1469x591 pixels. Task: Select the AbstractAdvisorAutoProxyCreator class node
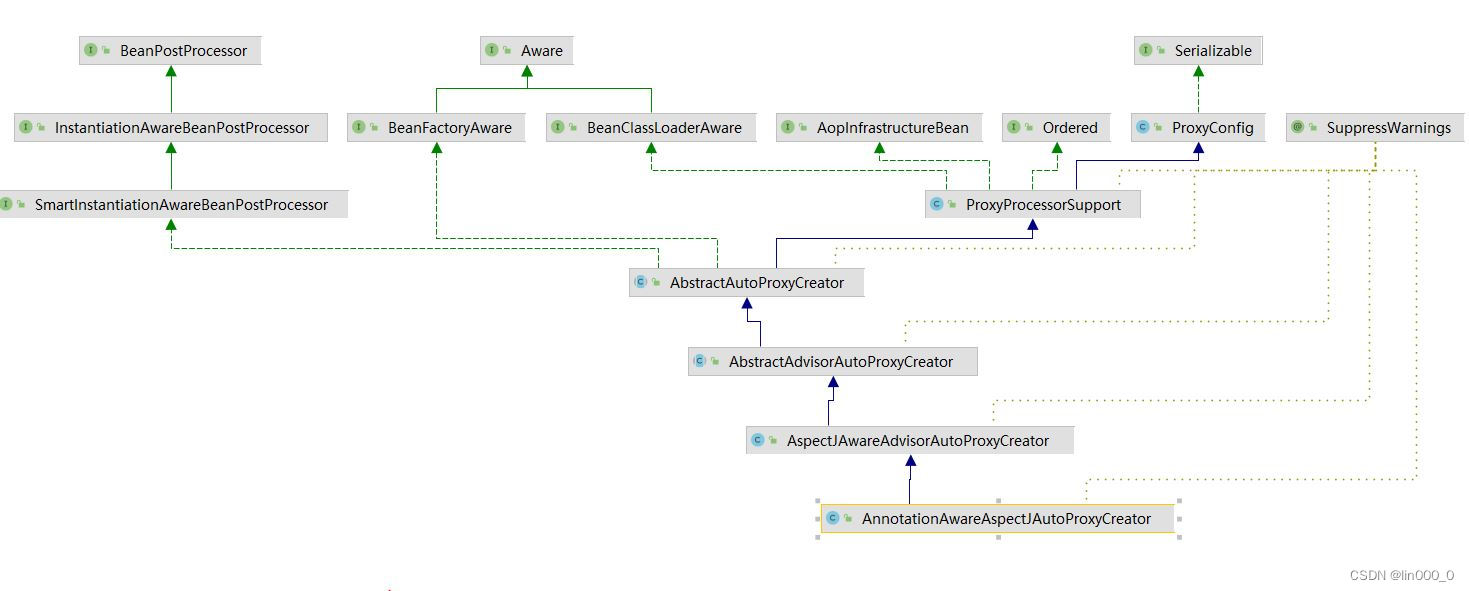[x=840, y=362]
